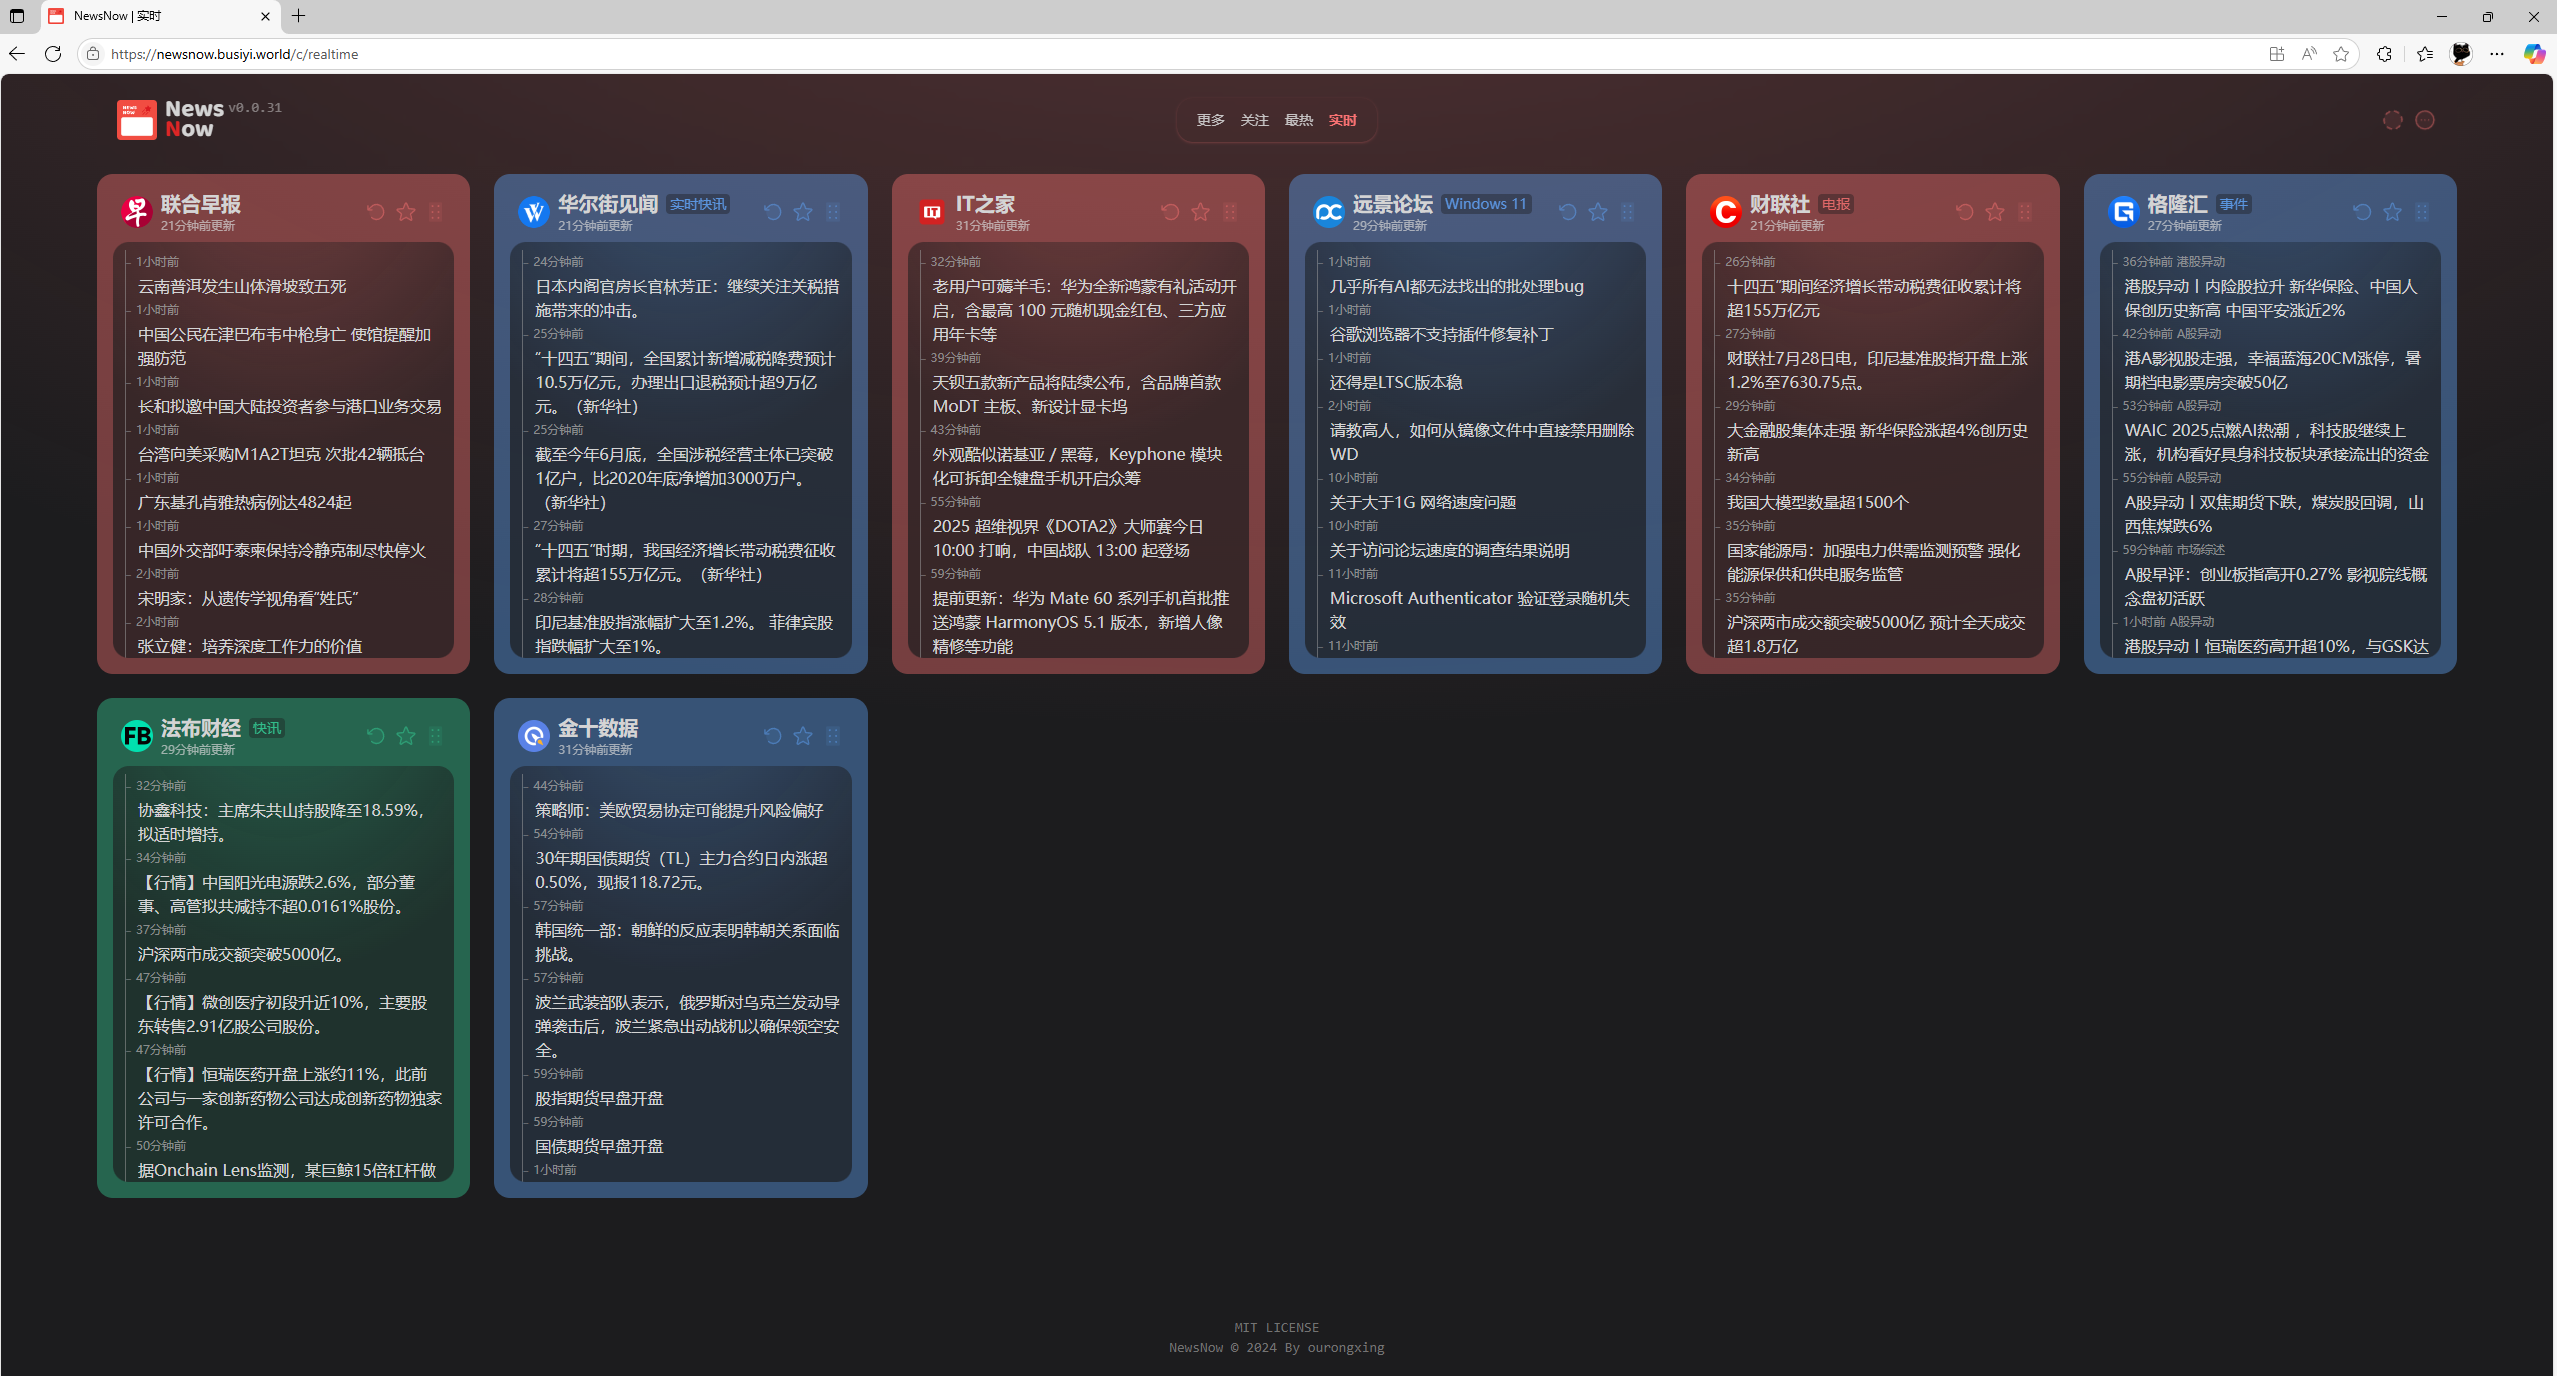Add this page to browser favorites
Screen dimensions: 2557x1376
[2341, 54]
